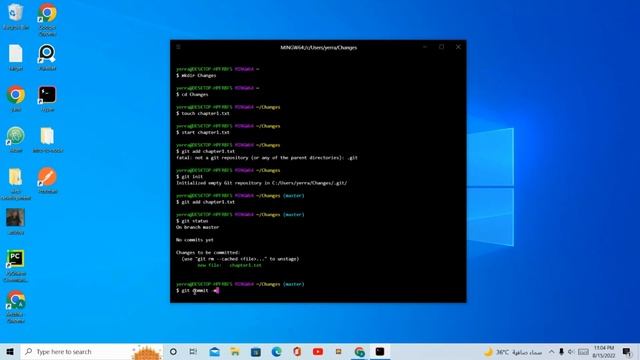This screenshot has height=360, width=640.
Task: Open the orange Postman desktop shortcut
Action: pos(47,180)
